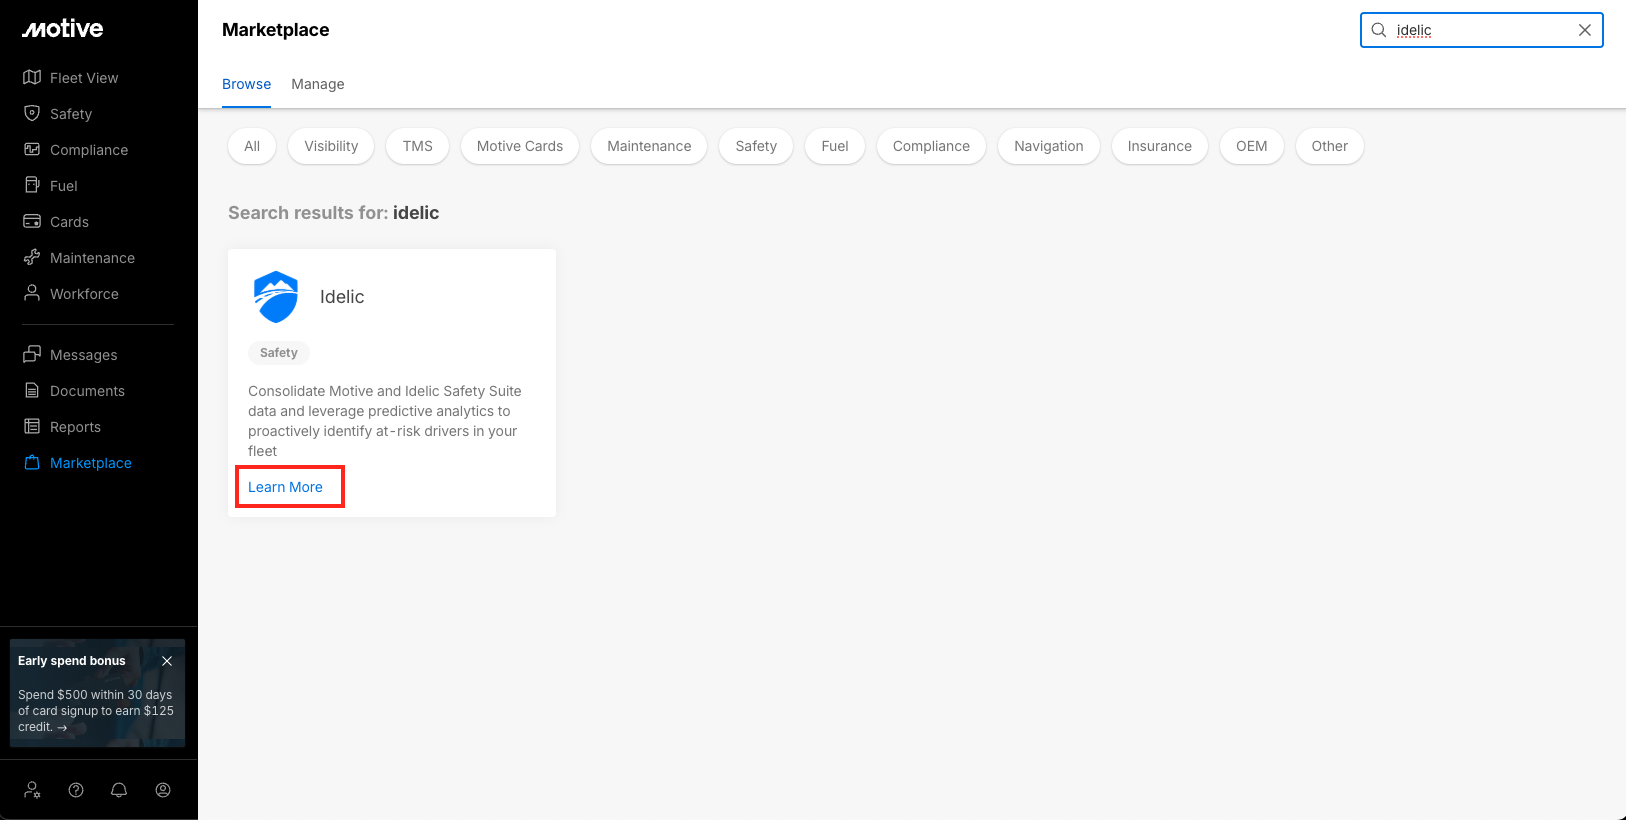Click the Marketplace bag icon
The height and width of the screenshot is (820, 1626).
[32, 462]
